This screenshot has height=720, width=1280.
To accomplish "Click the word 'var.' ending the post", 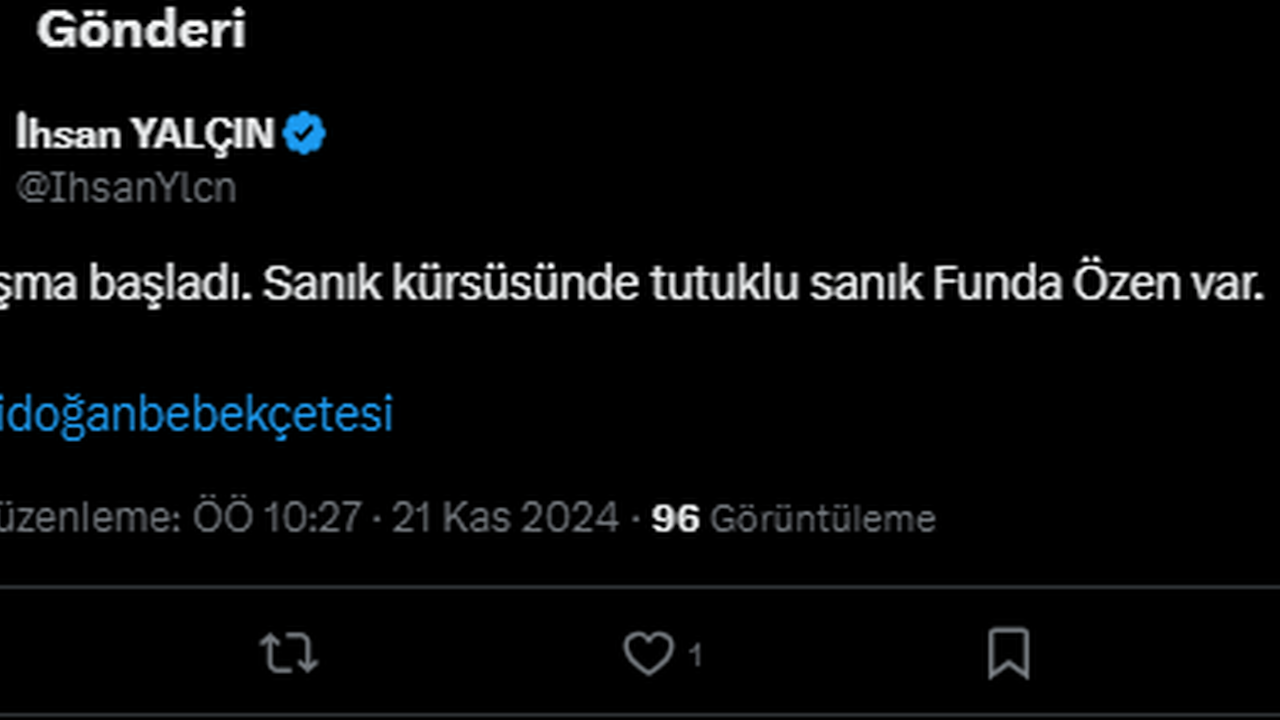I will tap(1222, 287).
